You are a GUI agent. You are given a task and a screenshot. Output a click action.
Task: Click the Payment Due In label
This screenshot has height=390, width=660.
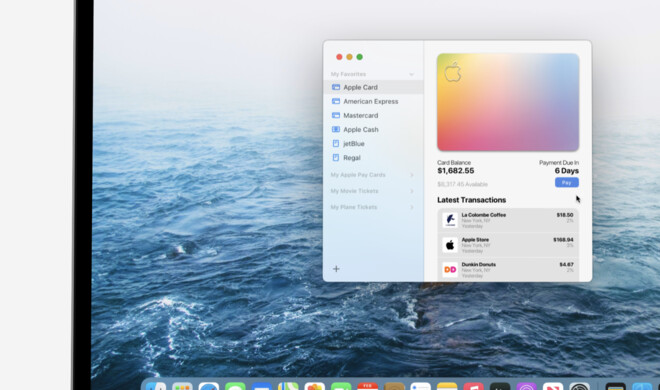[559, 162]
